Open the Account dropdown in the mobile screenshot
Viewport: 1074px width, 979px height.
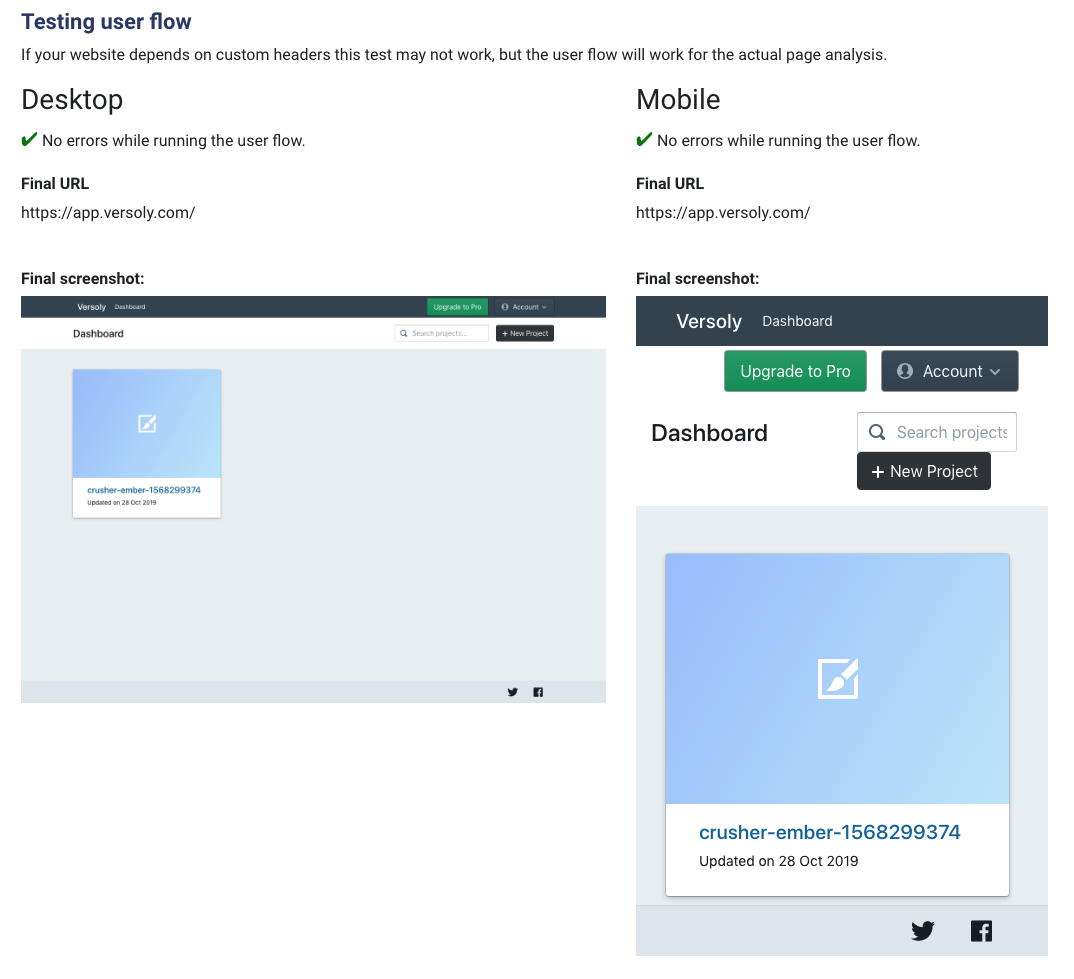[x=949, y=371]
